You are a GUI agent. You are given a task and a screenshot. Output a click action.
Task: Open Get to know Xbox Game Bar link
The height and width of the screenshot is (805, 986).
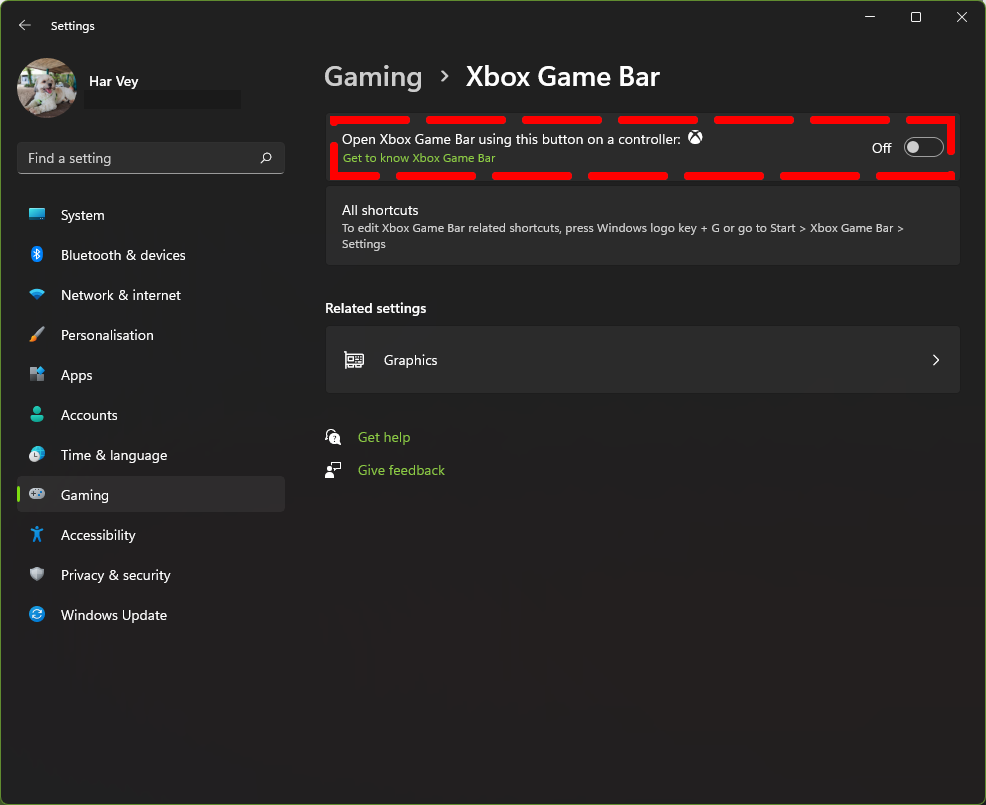coord(419,158)
